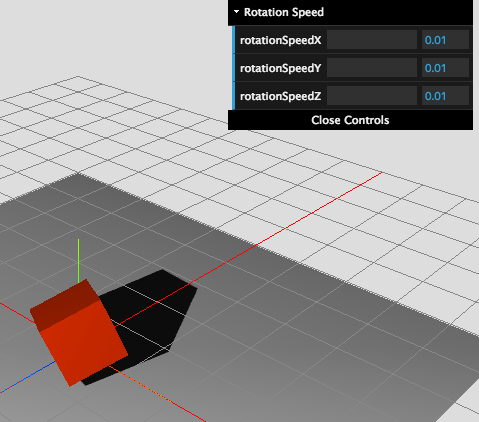Image resolution: width=479 pixels, height=422 pixels.
Task: Click the Close Controls button
Action: tap(350, 120)
